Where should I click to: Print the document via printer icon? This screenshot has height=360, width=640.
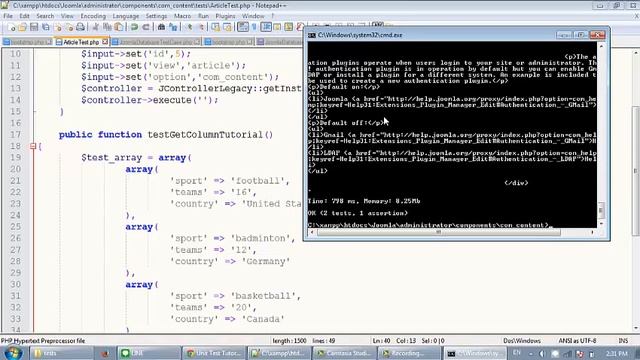click(81, 27)
